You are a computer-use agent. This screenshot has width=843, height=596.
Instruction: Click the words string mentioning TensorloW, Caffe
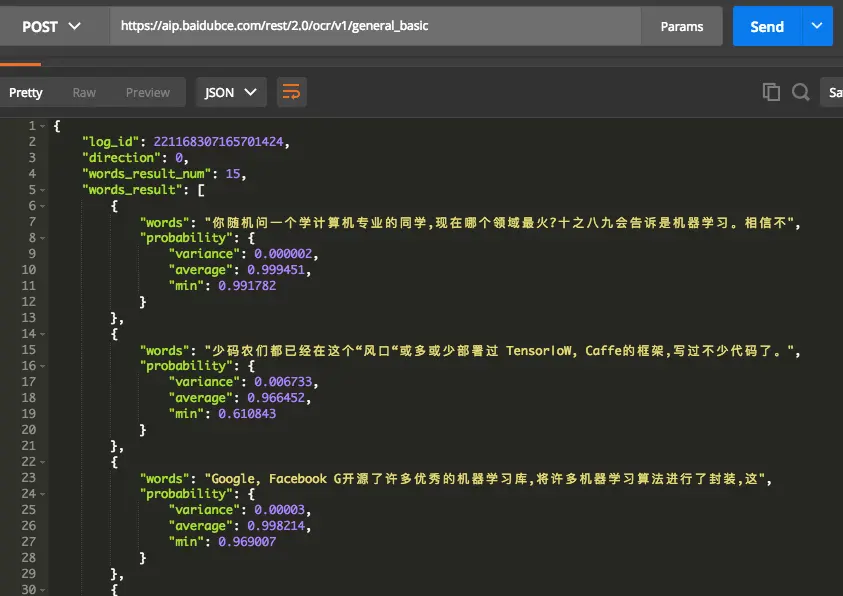pos(499,351)
